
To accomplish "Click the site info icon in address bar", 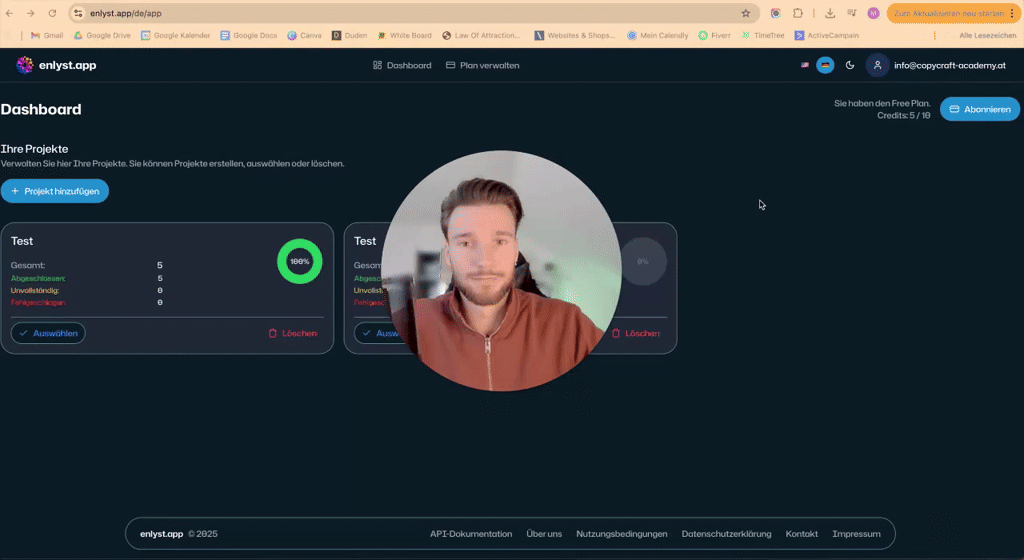I will pos(78,13).
